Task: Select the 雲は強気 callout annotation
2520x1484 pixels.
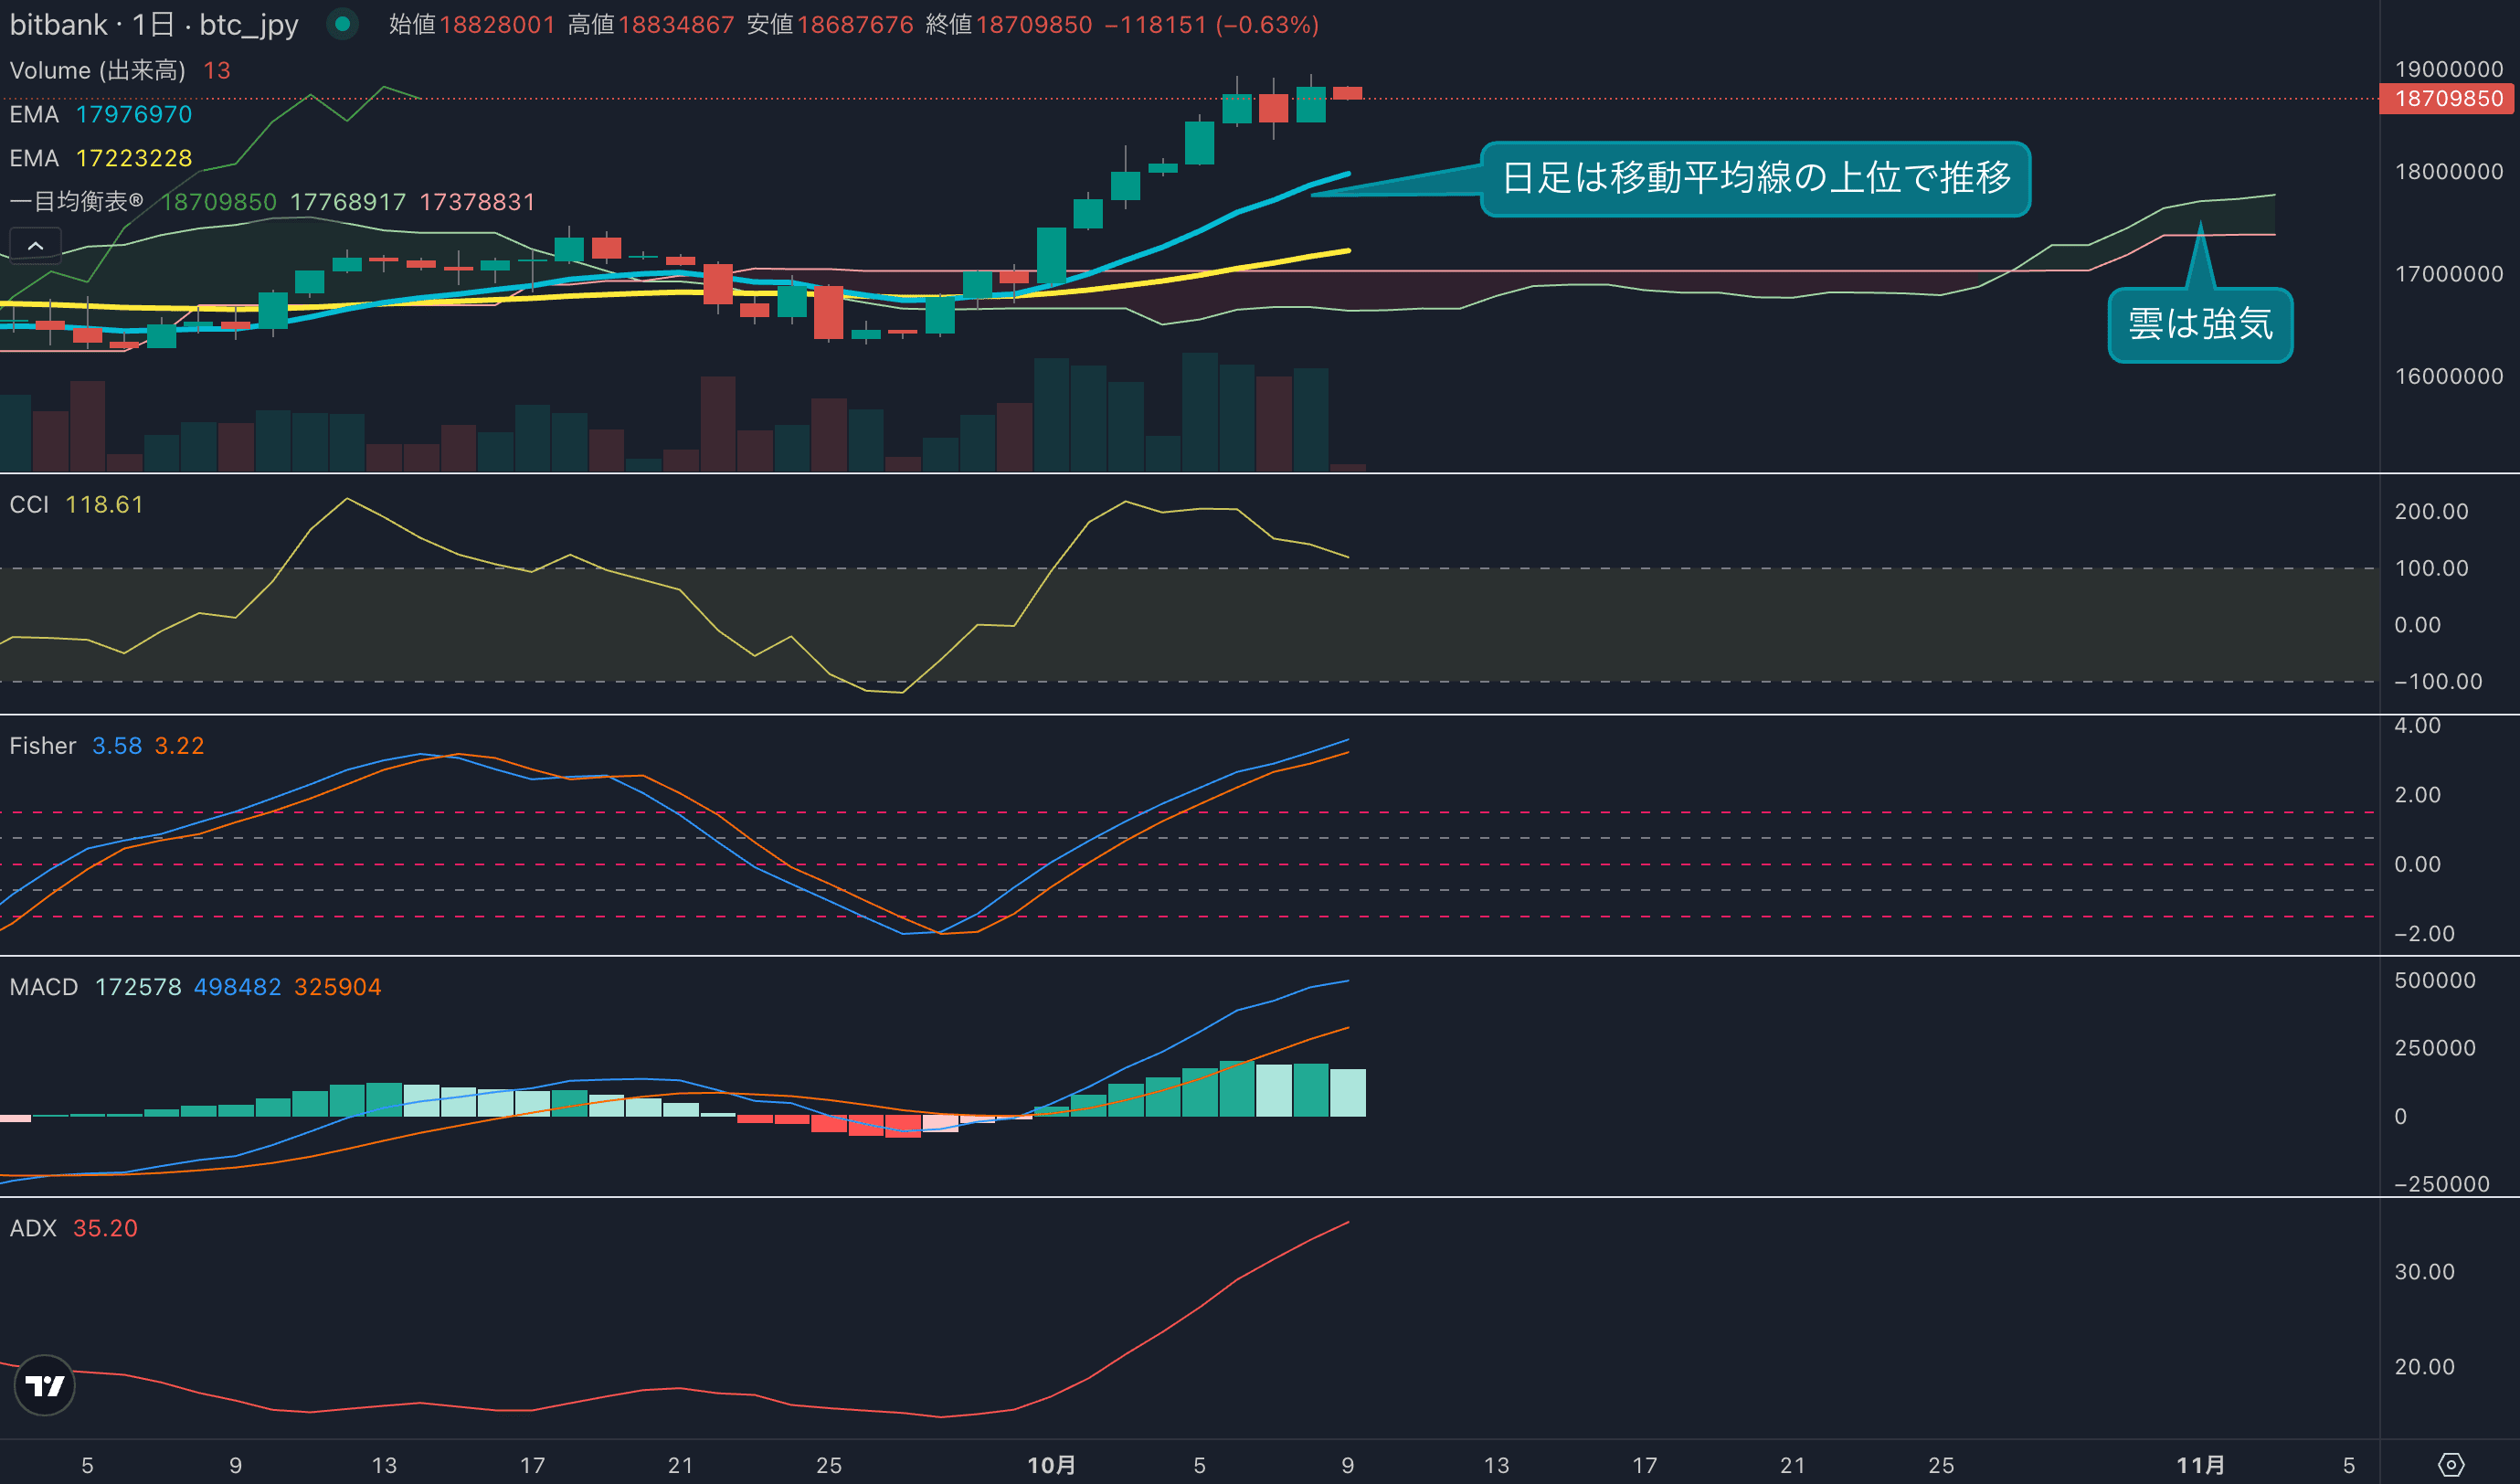Action: (2200, 325)
